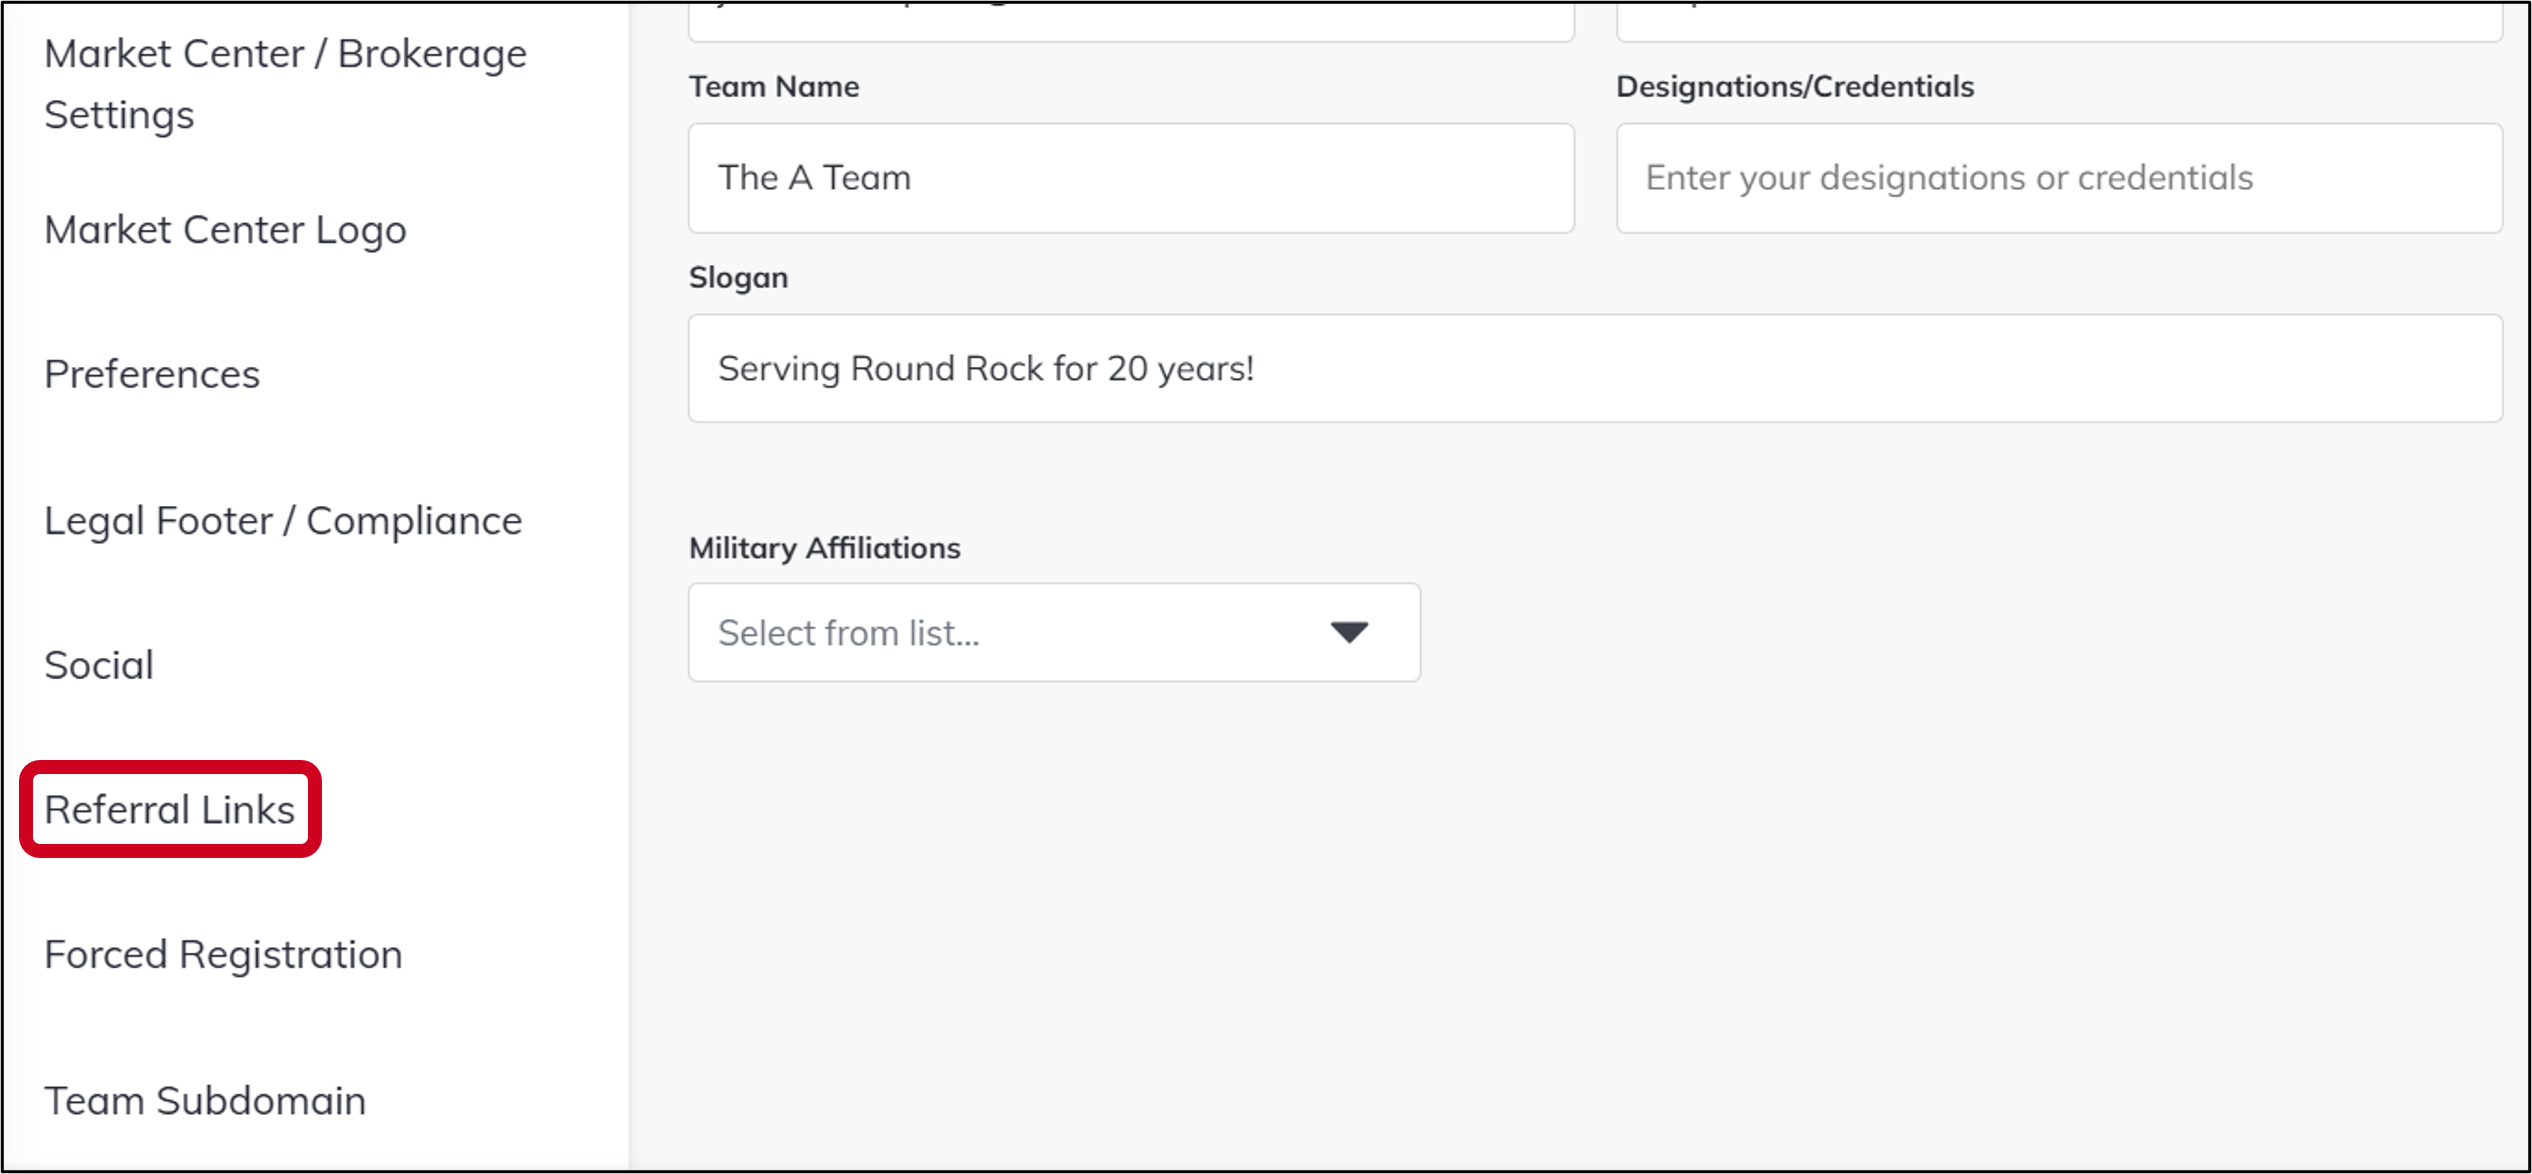
Task: Go to the Team Subdomain section
Action: point(205,1100)
